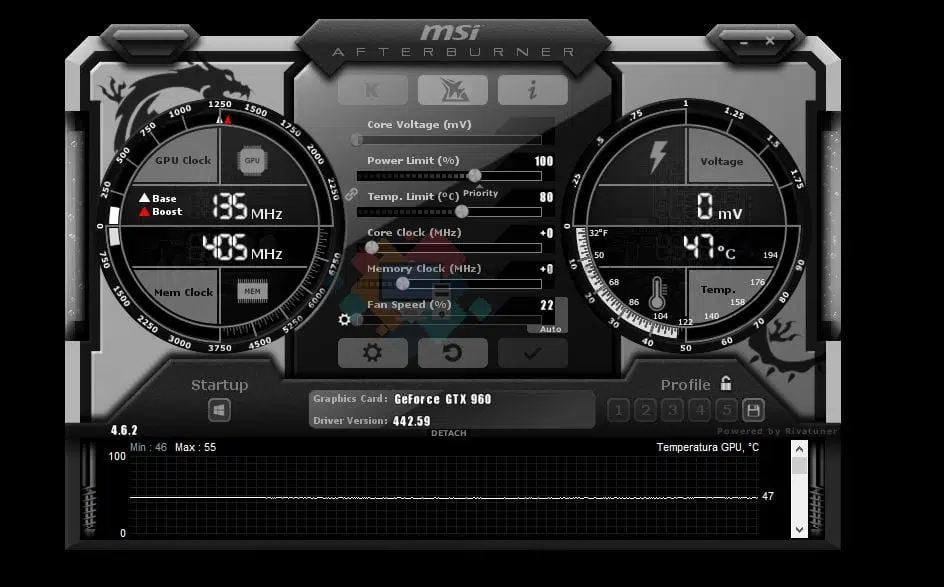944x587 pixels.
Task: Open fan settings gear beside Fan Speed
Action: pos(344,319)
